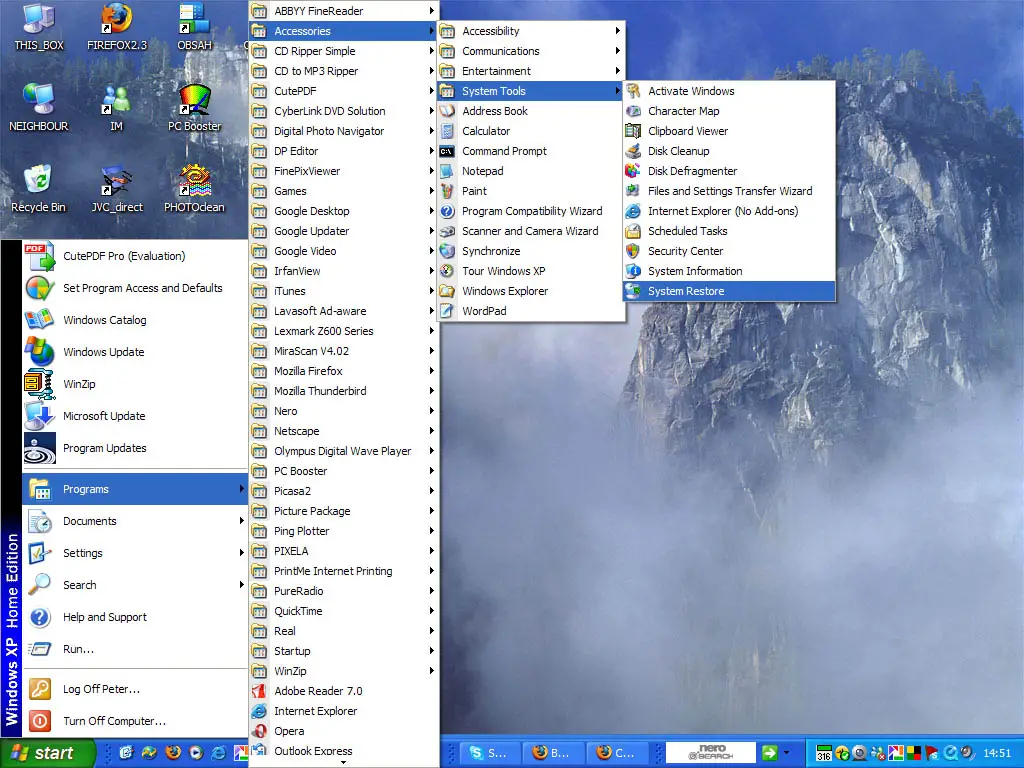Open Internet Explorer from Programs list
This screenshot has width=1024, height=768.
click(x=344, y=711)
